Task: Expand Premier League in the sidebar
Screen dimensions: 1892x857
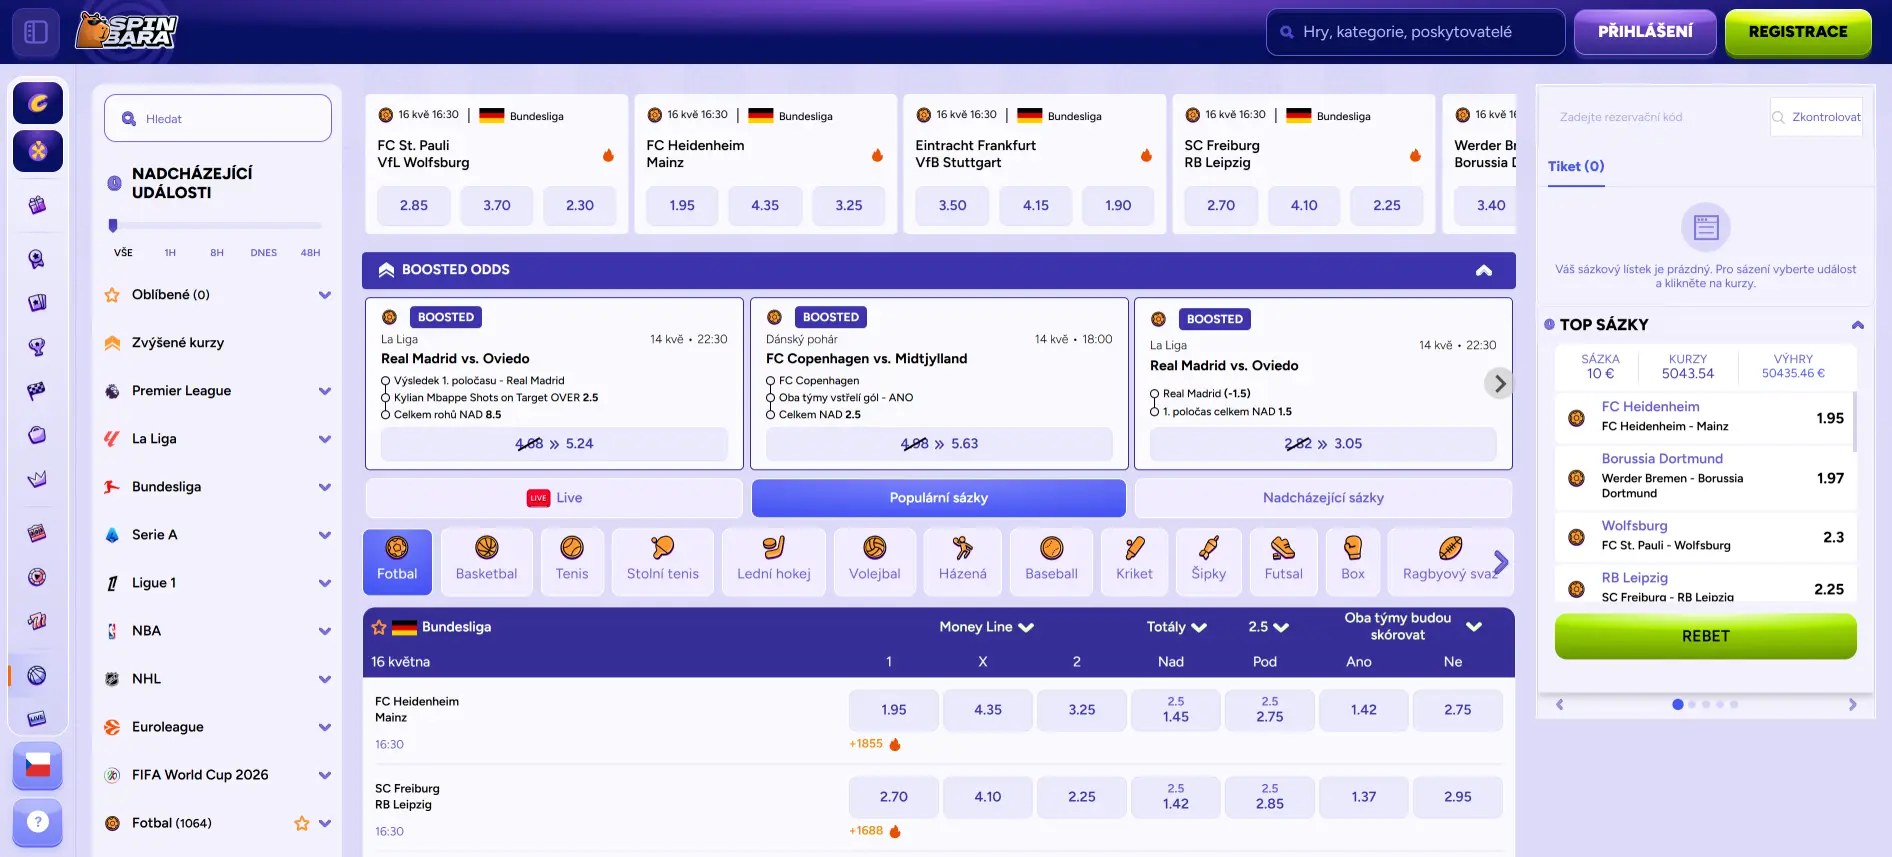Action: [325, 391]
